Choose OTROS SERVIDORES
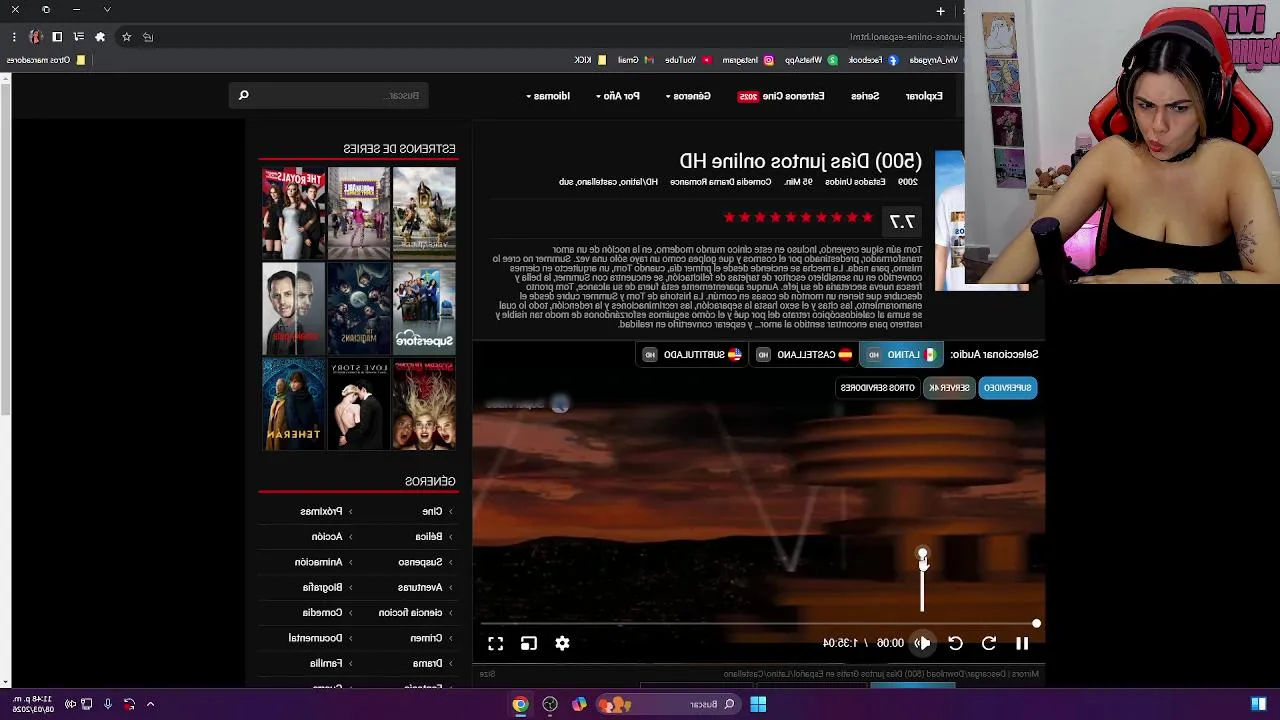The height and width of the screenshot is (720, 1280). click(x=877, y=387)
